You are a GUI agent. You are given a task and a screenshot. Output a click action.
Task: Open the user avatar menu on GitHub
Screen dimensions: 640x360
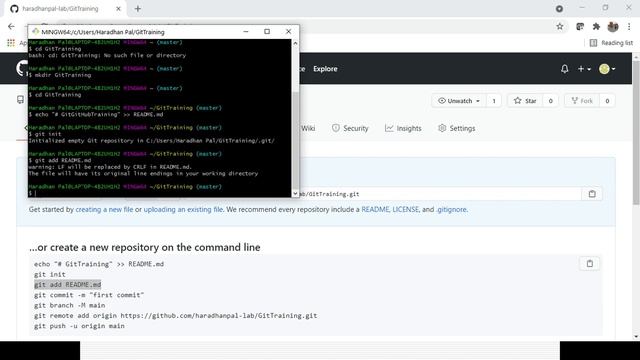[x=607, y=69]
